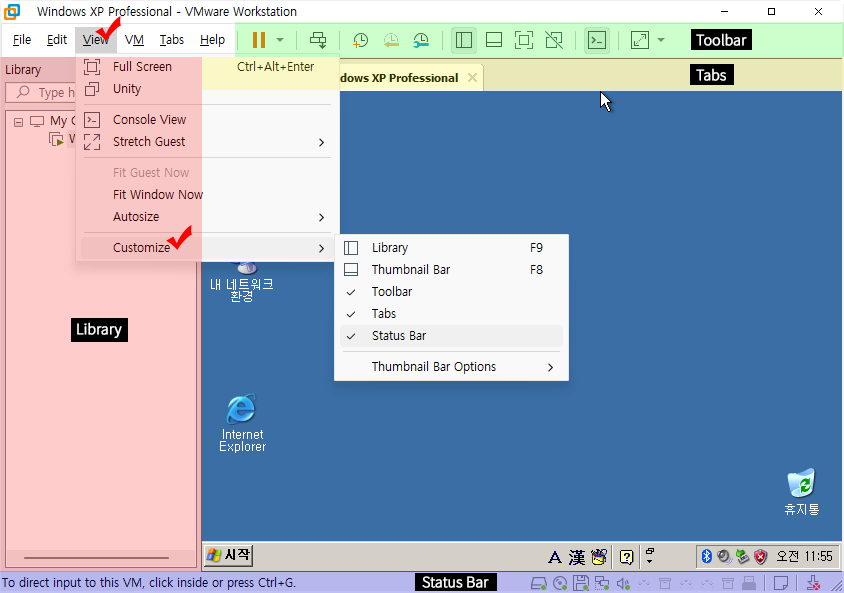Uncheck Status Bar in Customize submenu
Viewport: 844px width, 593px height.
tap(451, 336)
